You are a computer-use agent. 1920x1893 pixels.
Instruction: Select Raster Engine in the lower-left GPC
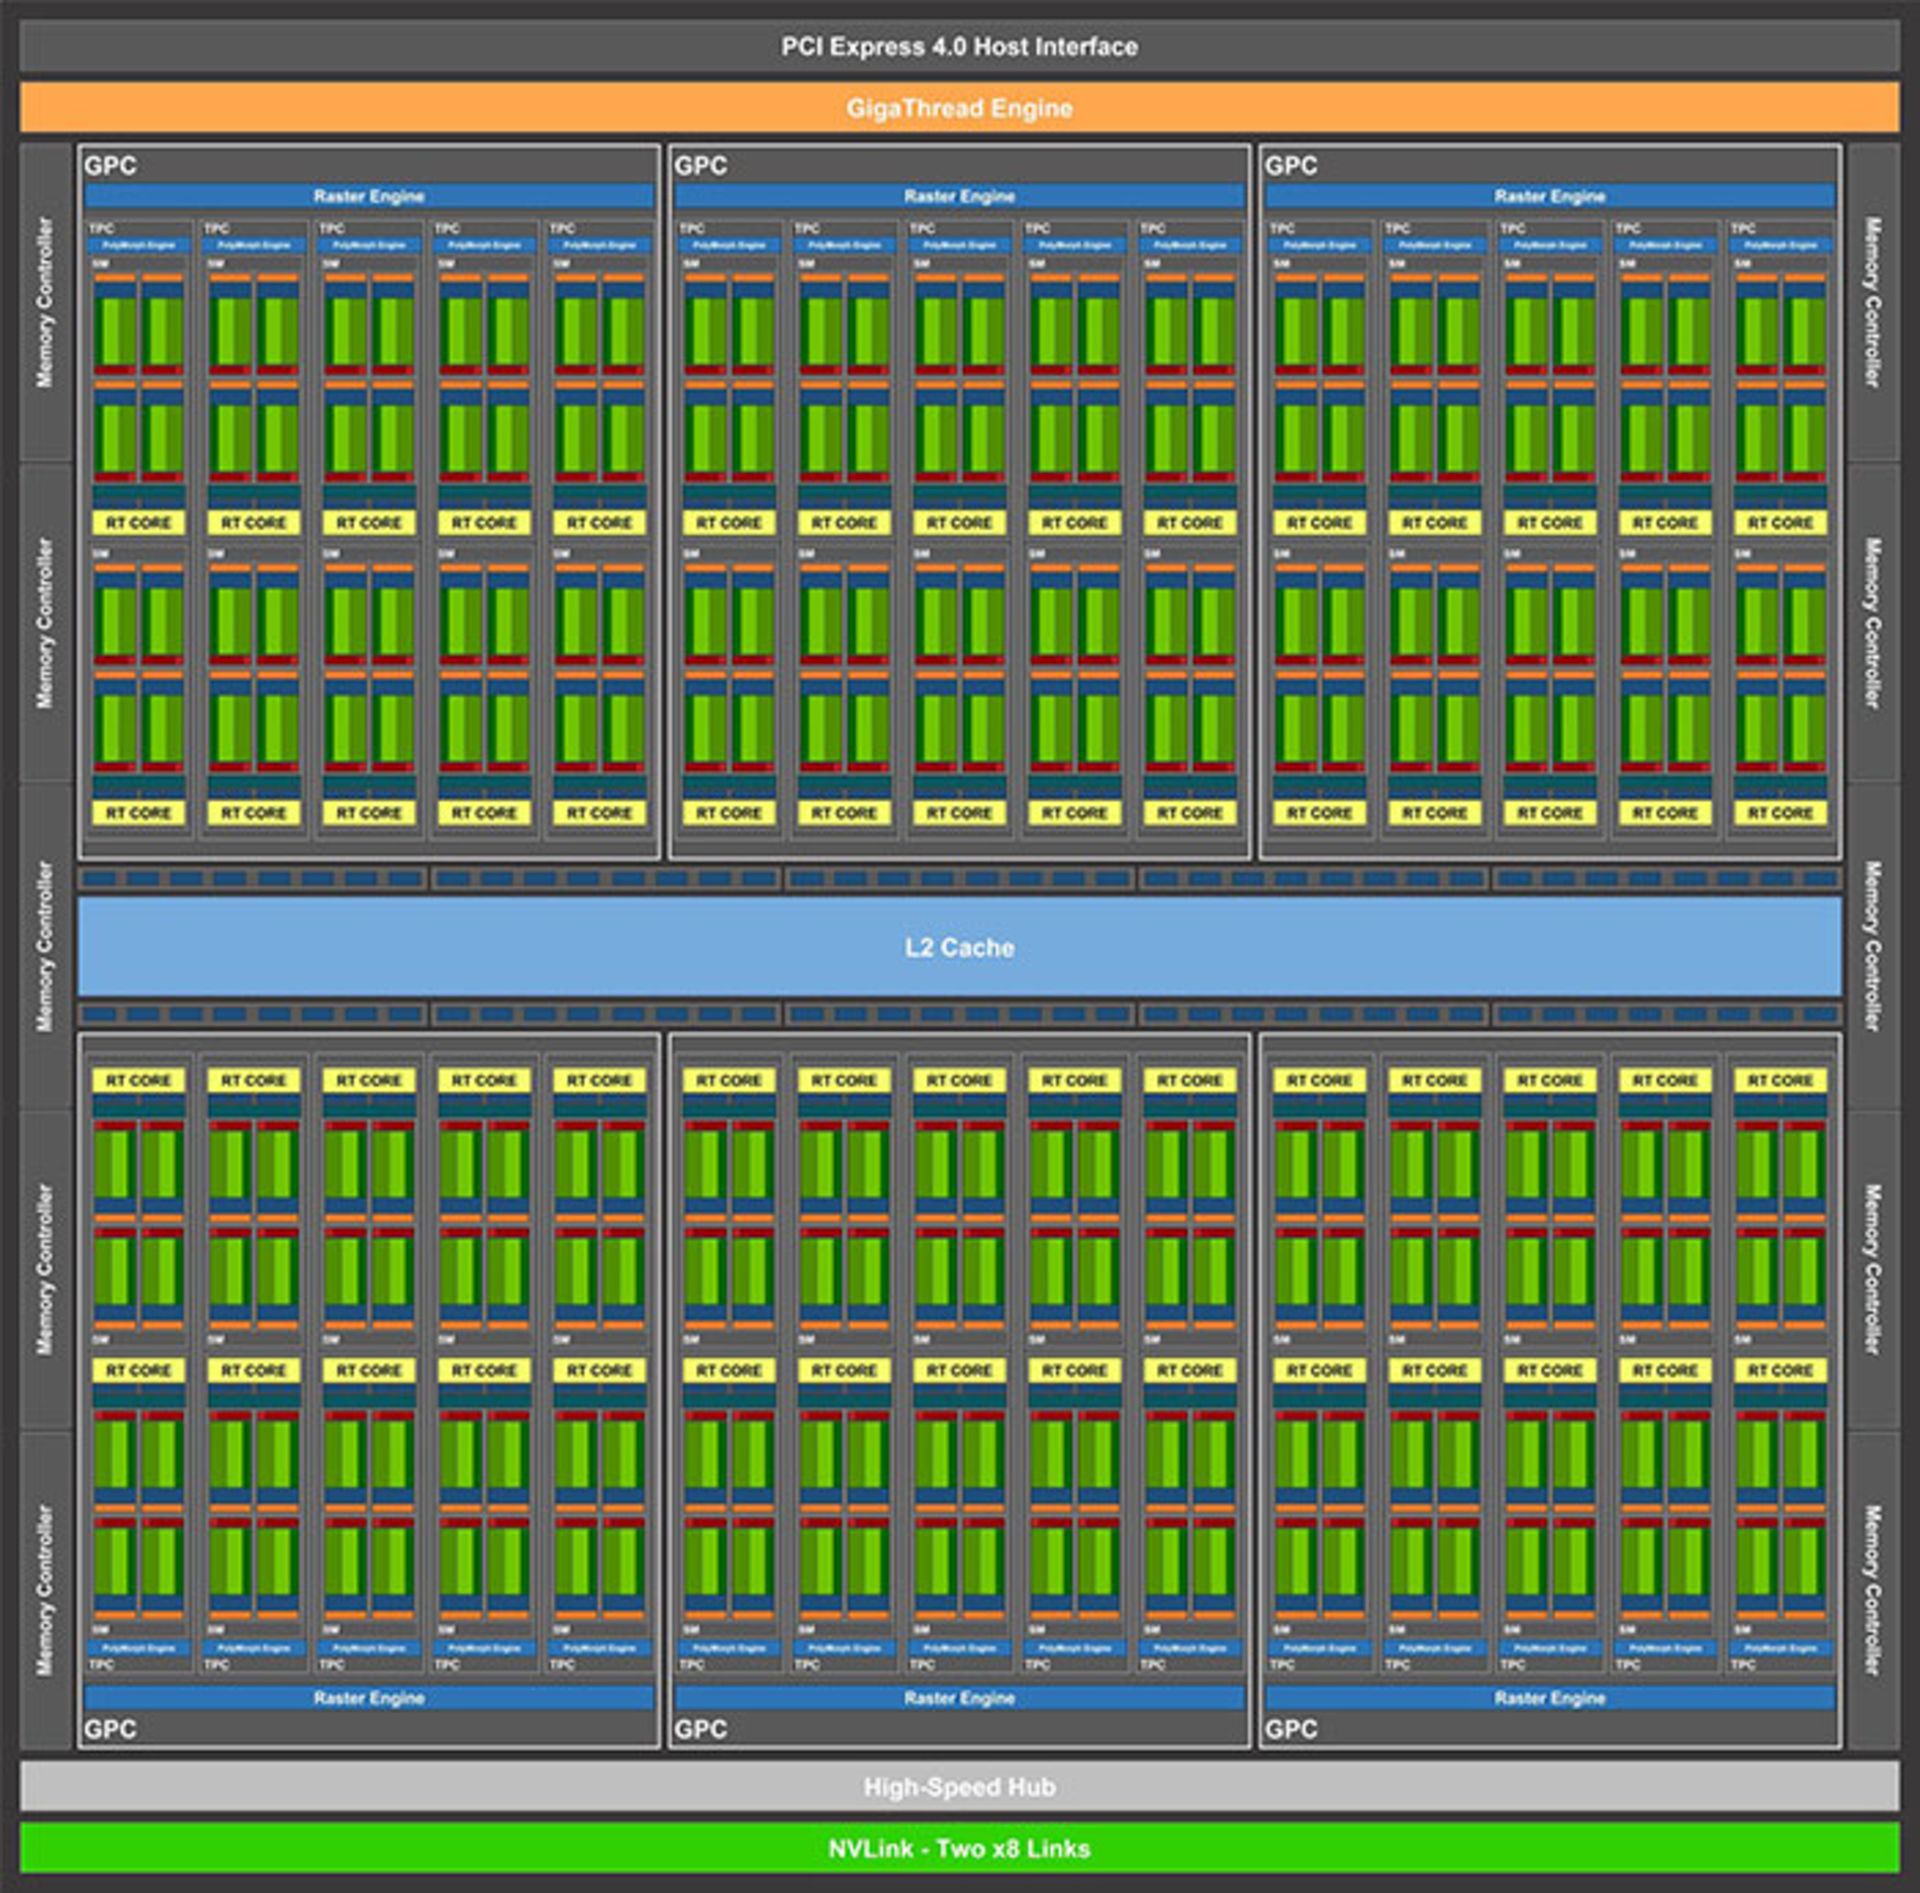coord(369,1698)
